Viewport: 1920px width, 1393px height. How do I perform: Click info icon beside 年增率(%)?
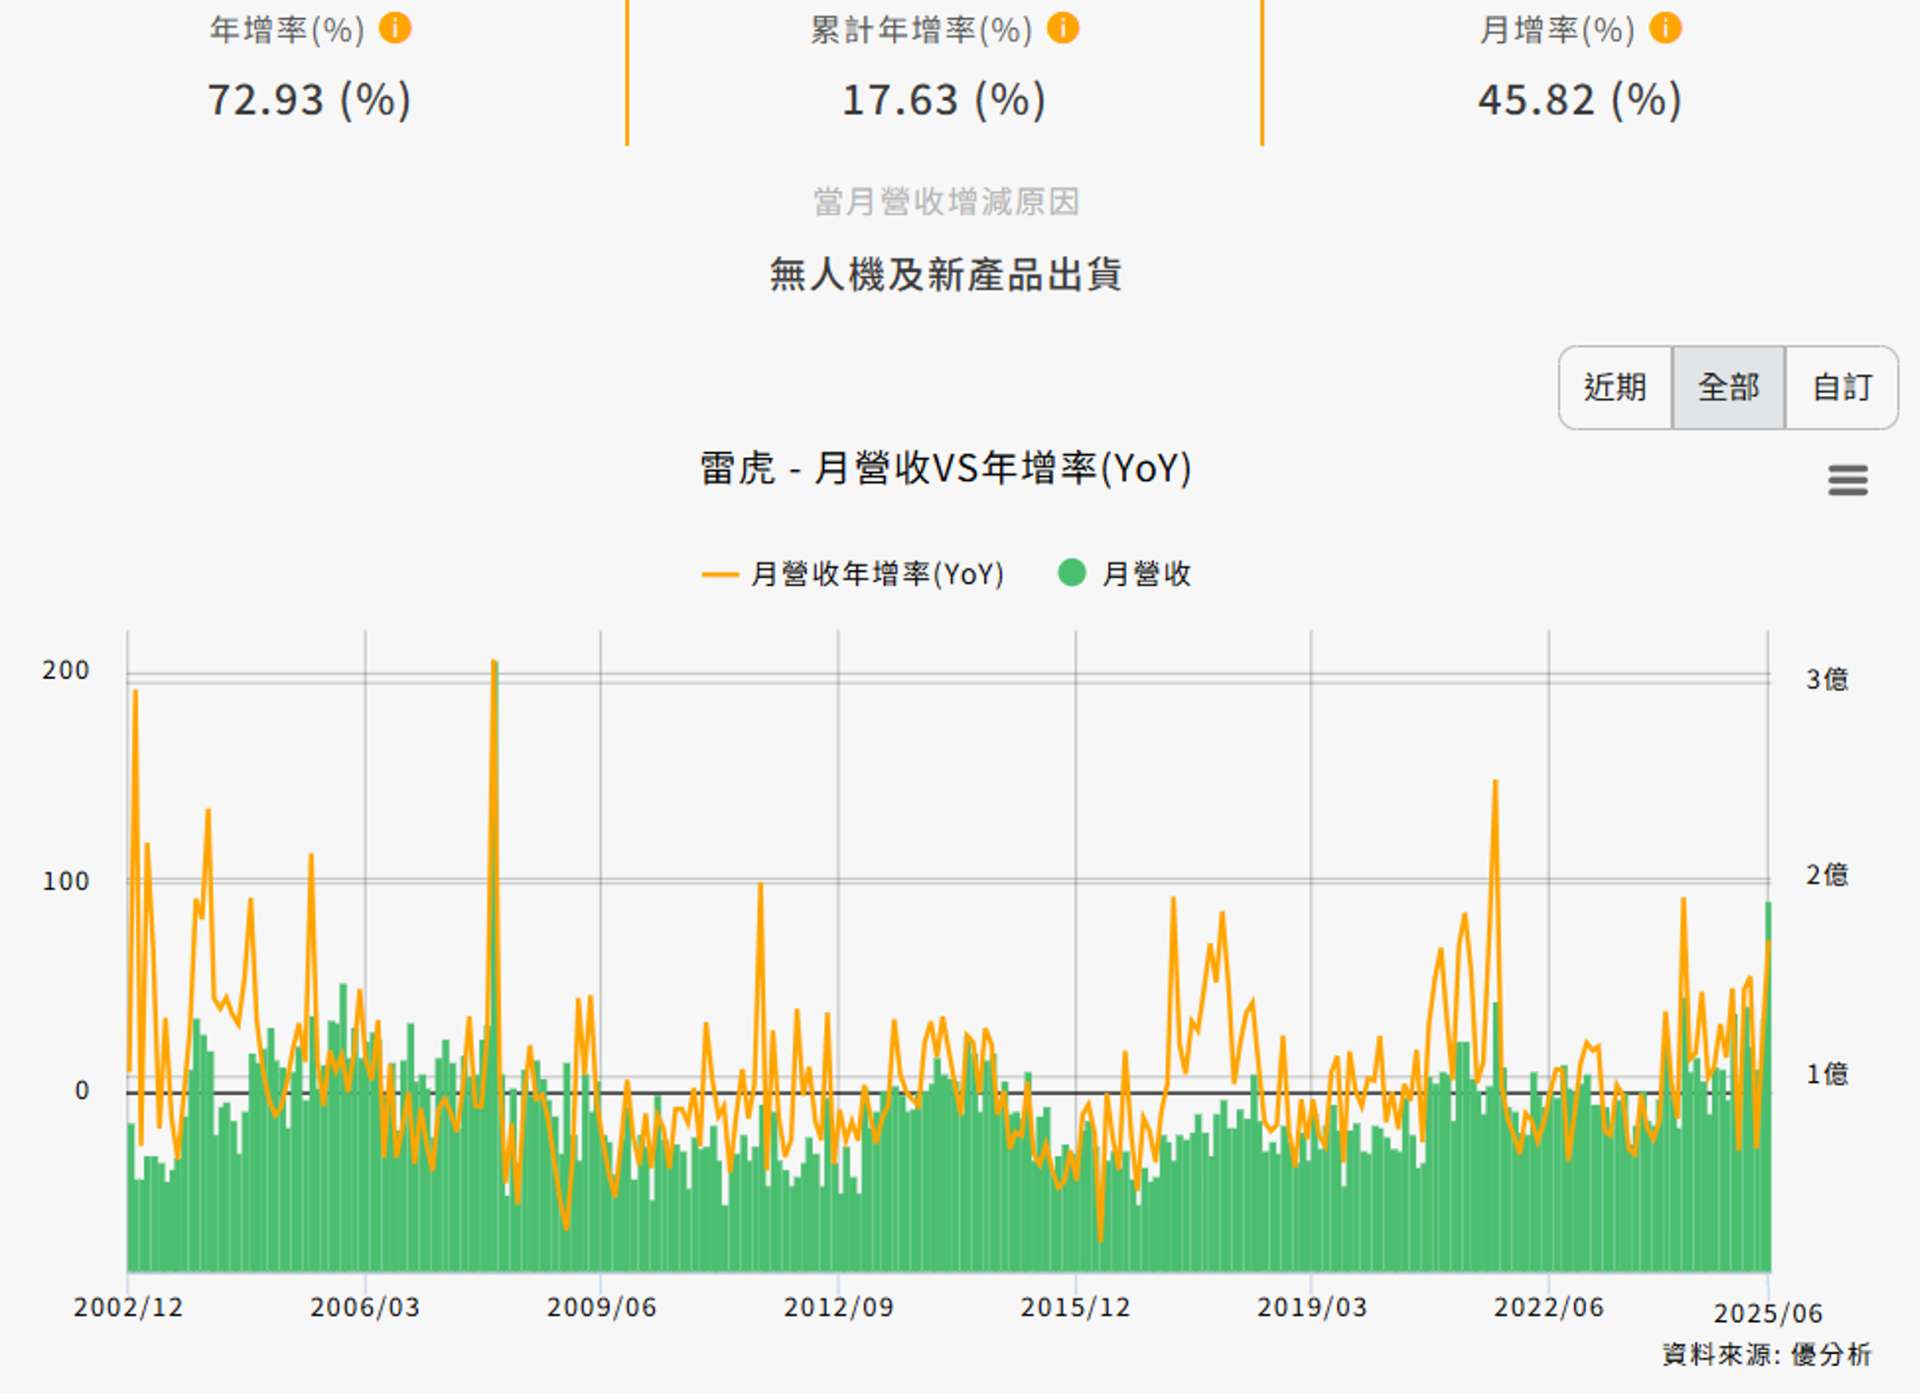395,28
